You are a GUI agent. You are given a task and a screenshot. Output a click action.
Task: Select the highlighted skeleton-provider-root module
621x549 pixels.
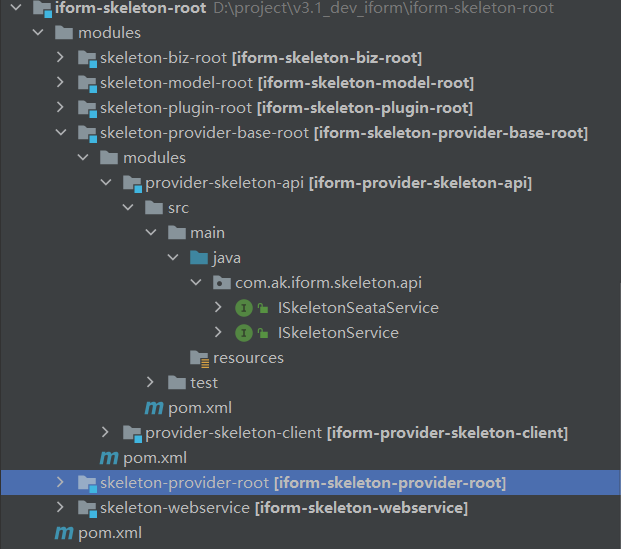click(x=185, y=483)
